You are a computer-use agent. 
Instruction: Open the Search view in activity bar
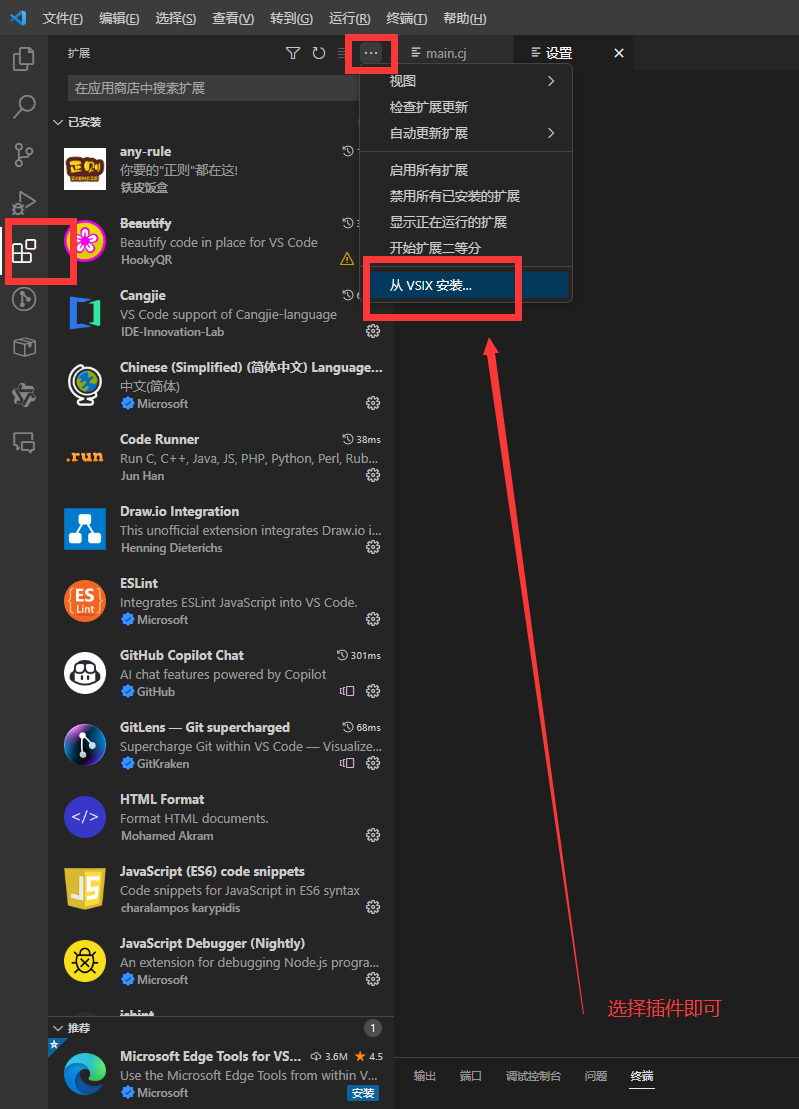point(24,107)
